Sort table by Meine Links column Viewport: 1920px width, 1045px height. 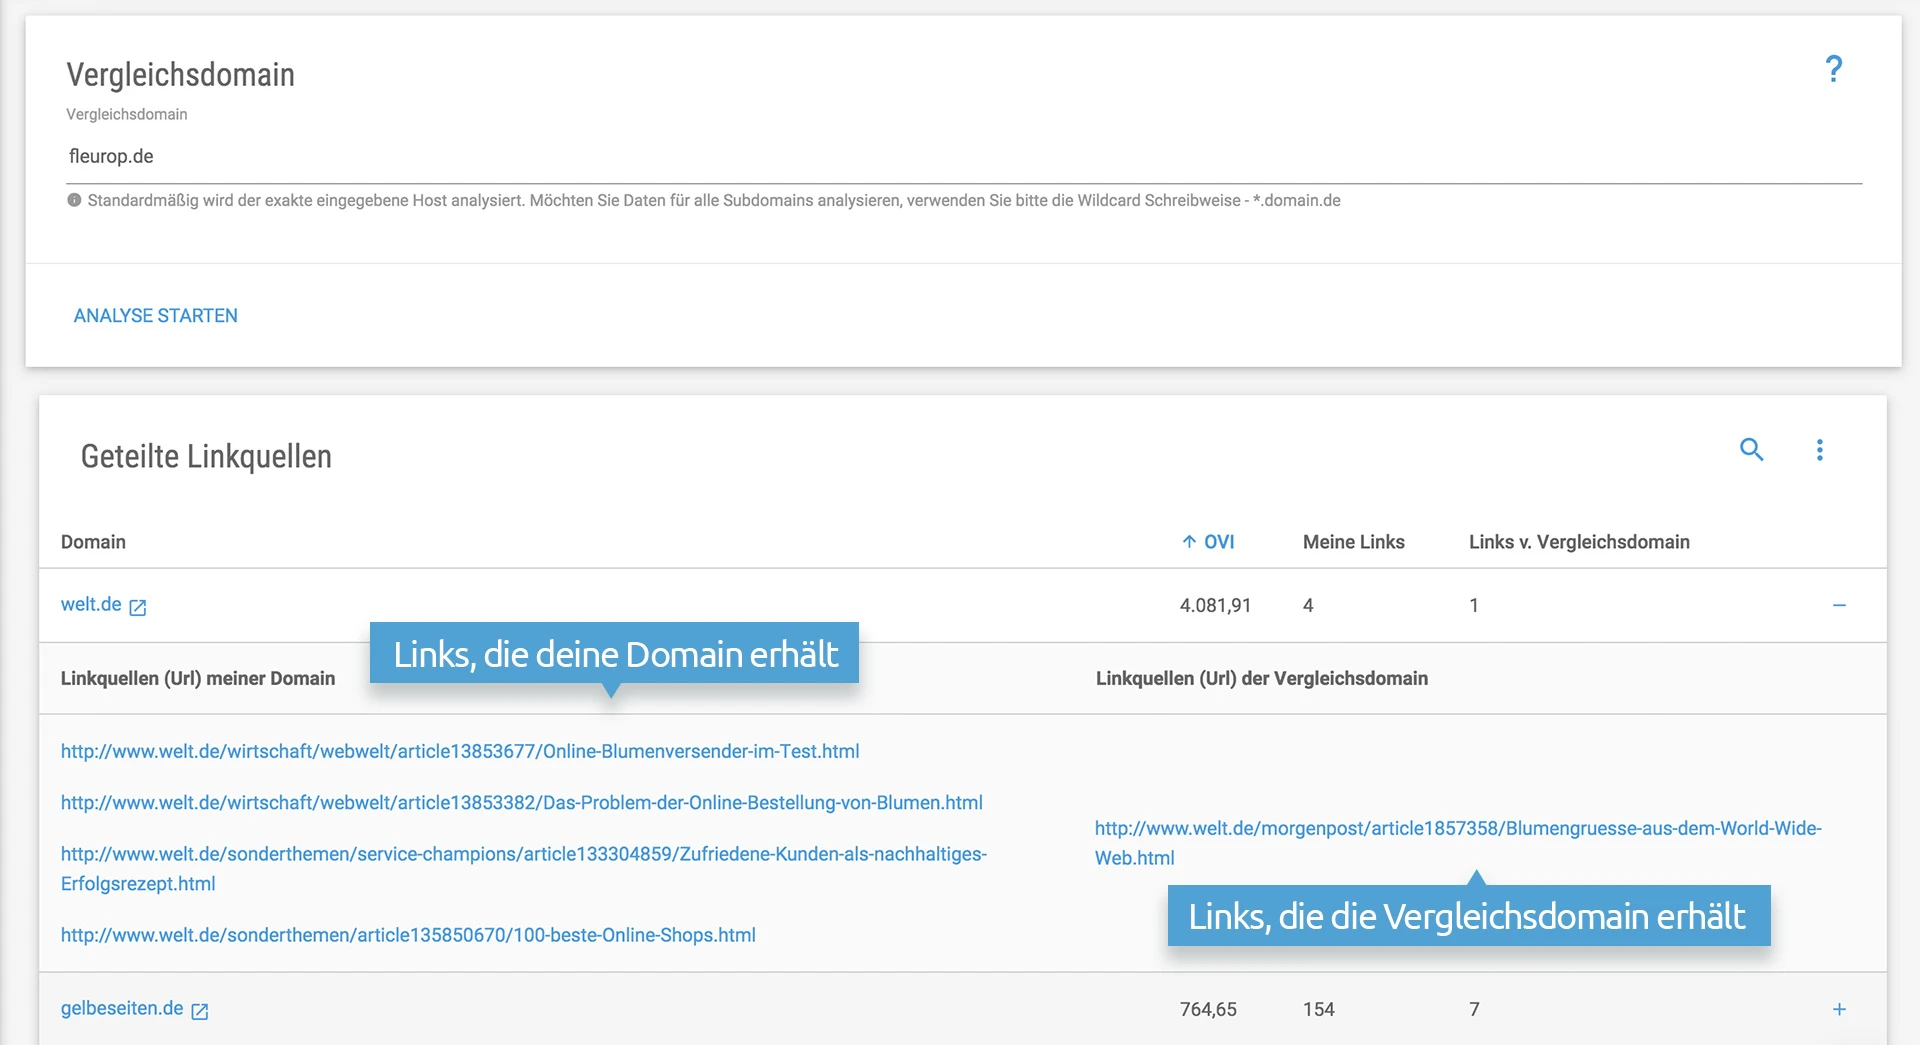pos(1353,542)
